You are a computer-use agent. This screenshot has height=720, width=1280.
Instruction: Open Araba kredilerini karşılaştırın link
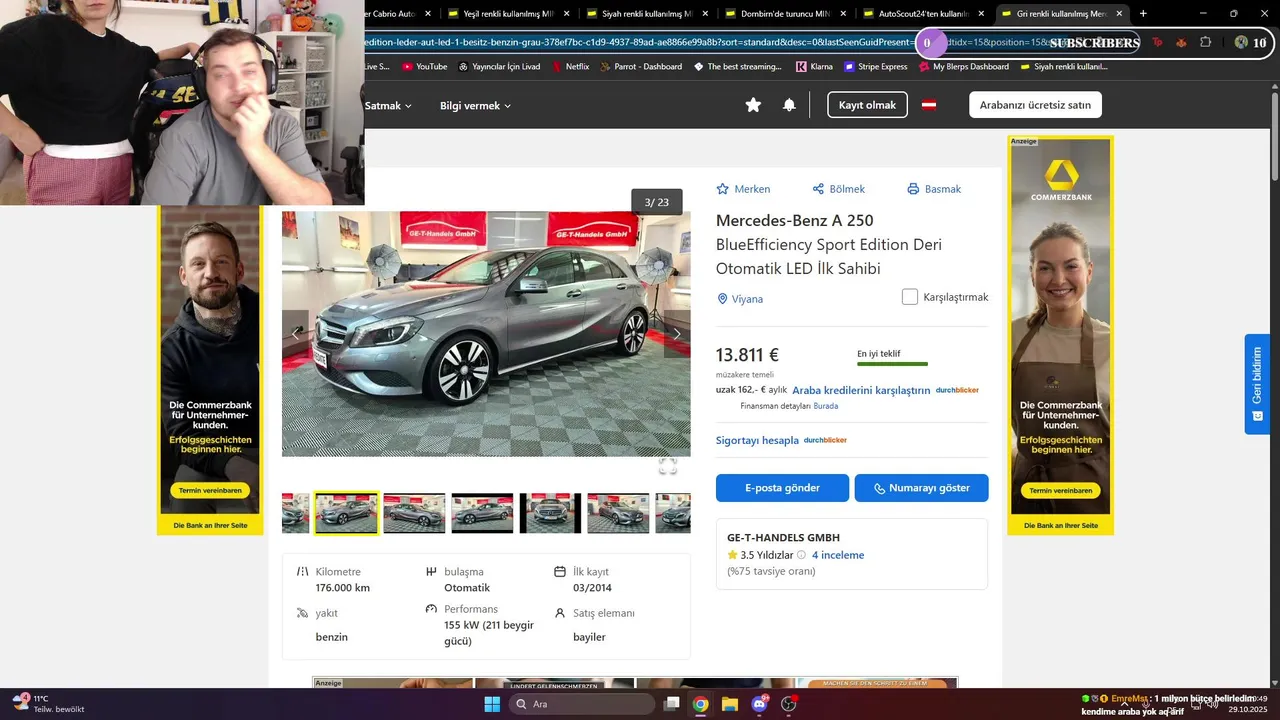(x=861, y=390)
